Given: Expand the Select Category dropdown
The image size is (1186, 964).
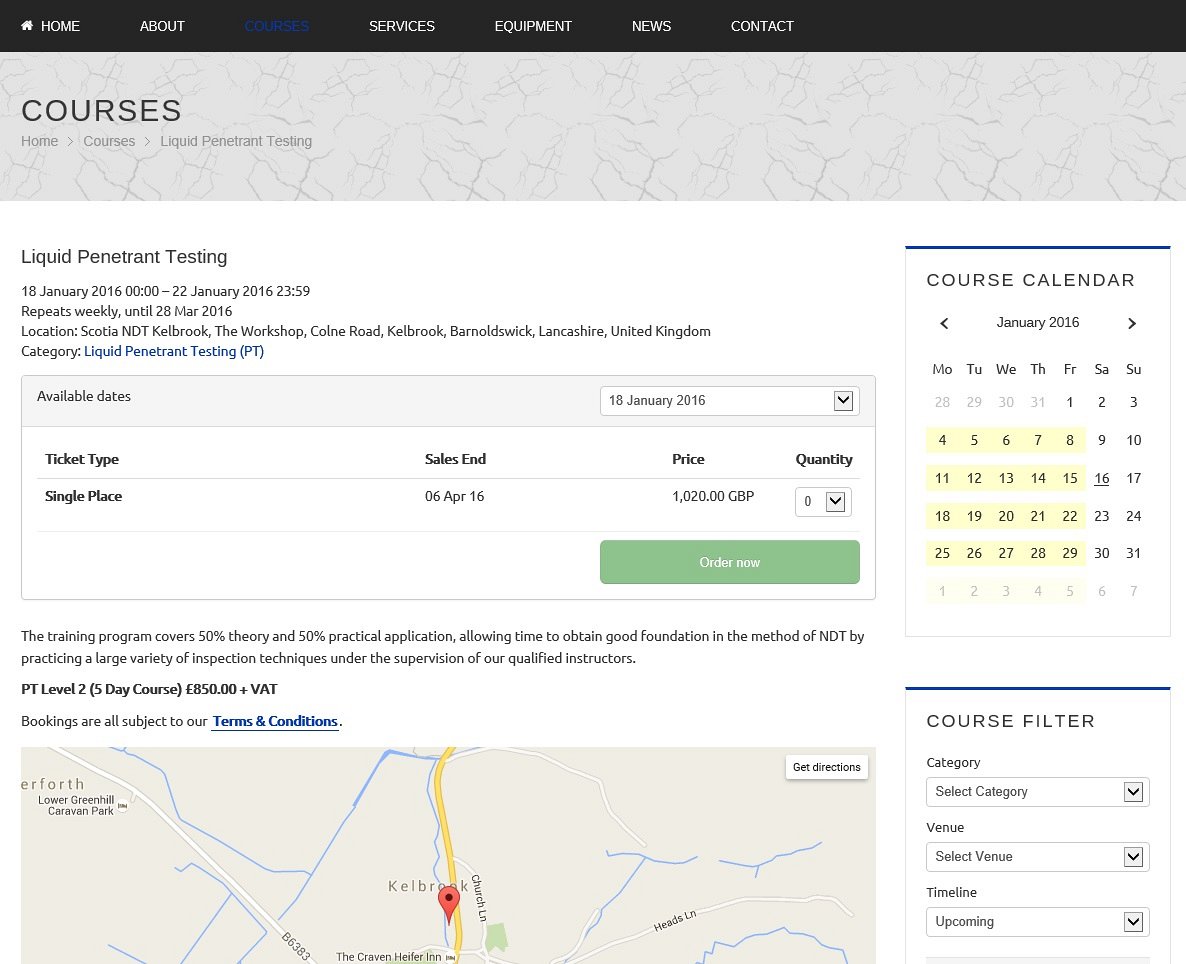Looking at the screenshot, I should [1037, 792].
